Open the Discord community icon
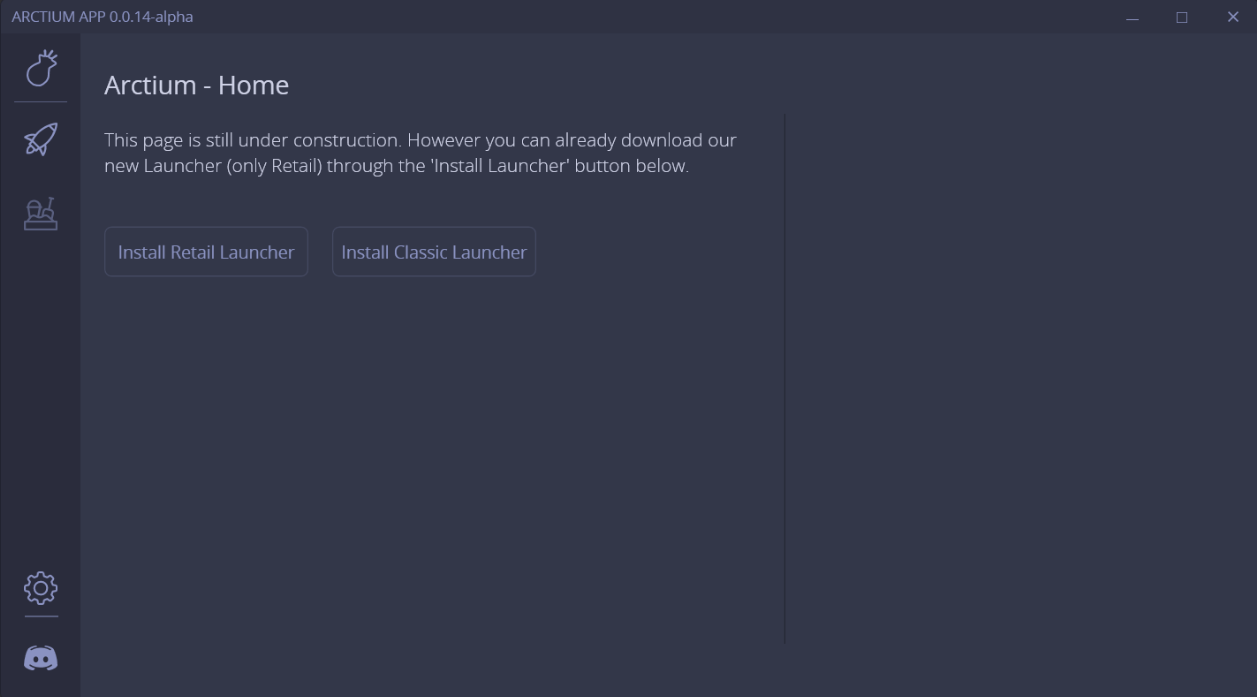The width and height of the screenshot is (1257, 697). tap(39, 658)
